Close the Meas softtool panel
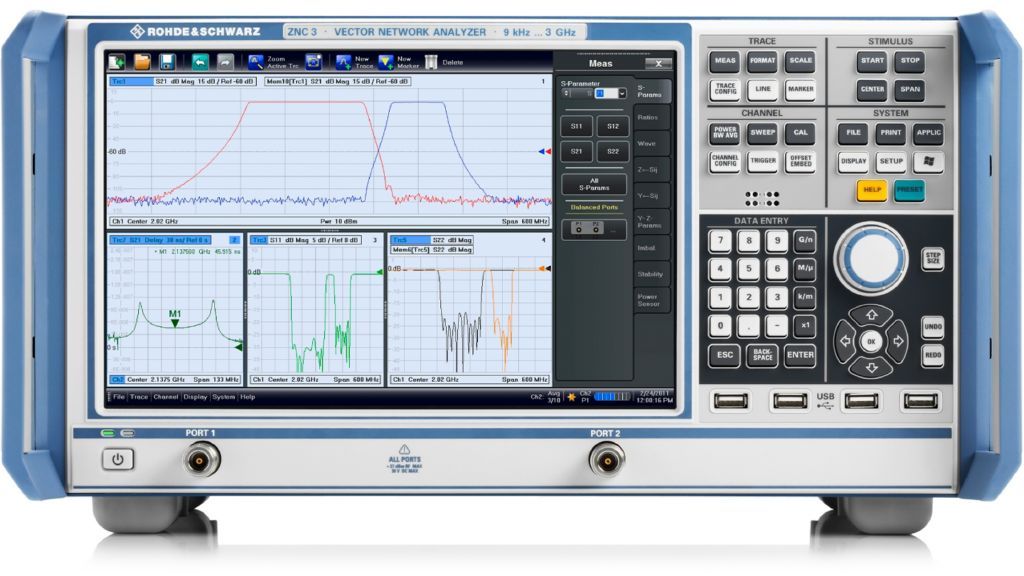This screenshot has height=576, width=1024. click(x=658, y=62)
